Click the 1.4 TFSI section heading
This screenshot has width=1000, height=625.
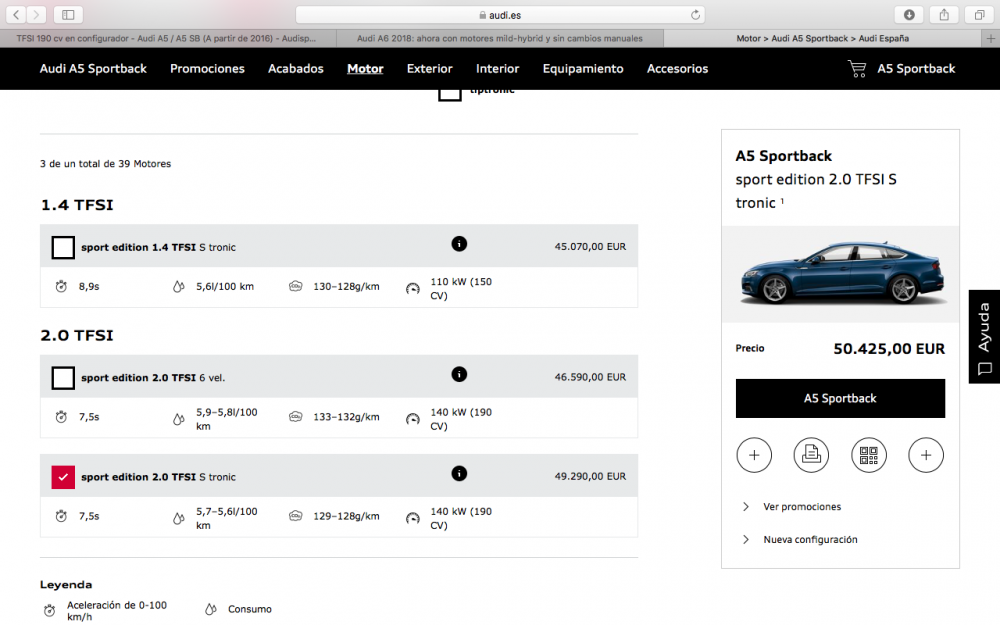tap(77, 205)
